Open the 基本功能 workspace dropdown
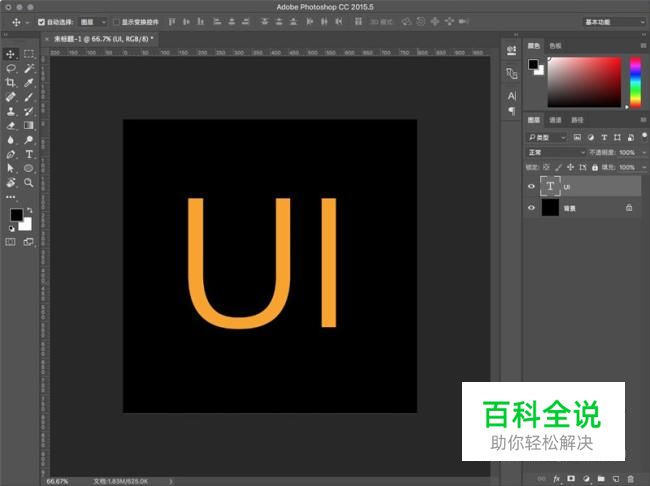This screenshot has width=650, height=486. 612,21
